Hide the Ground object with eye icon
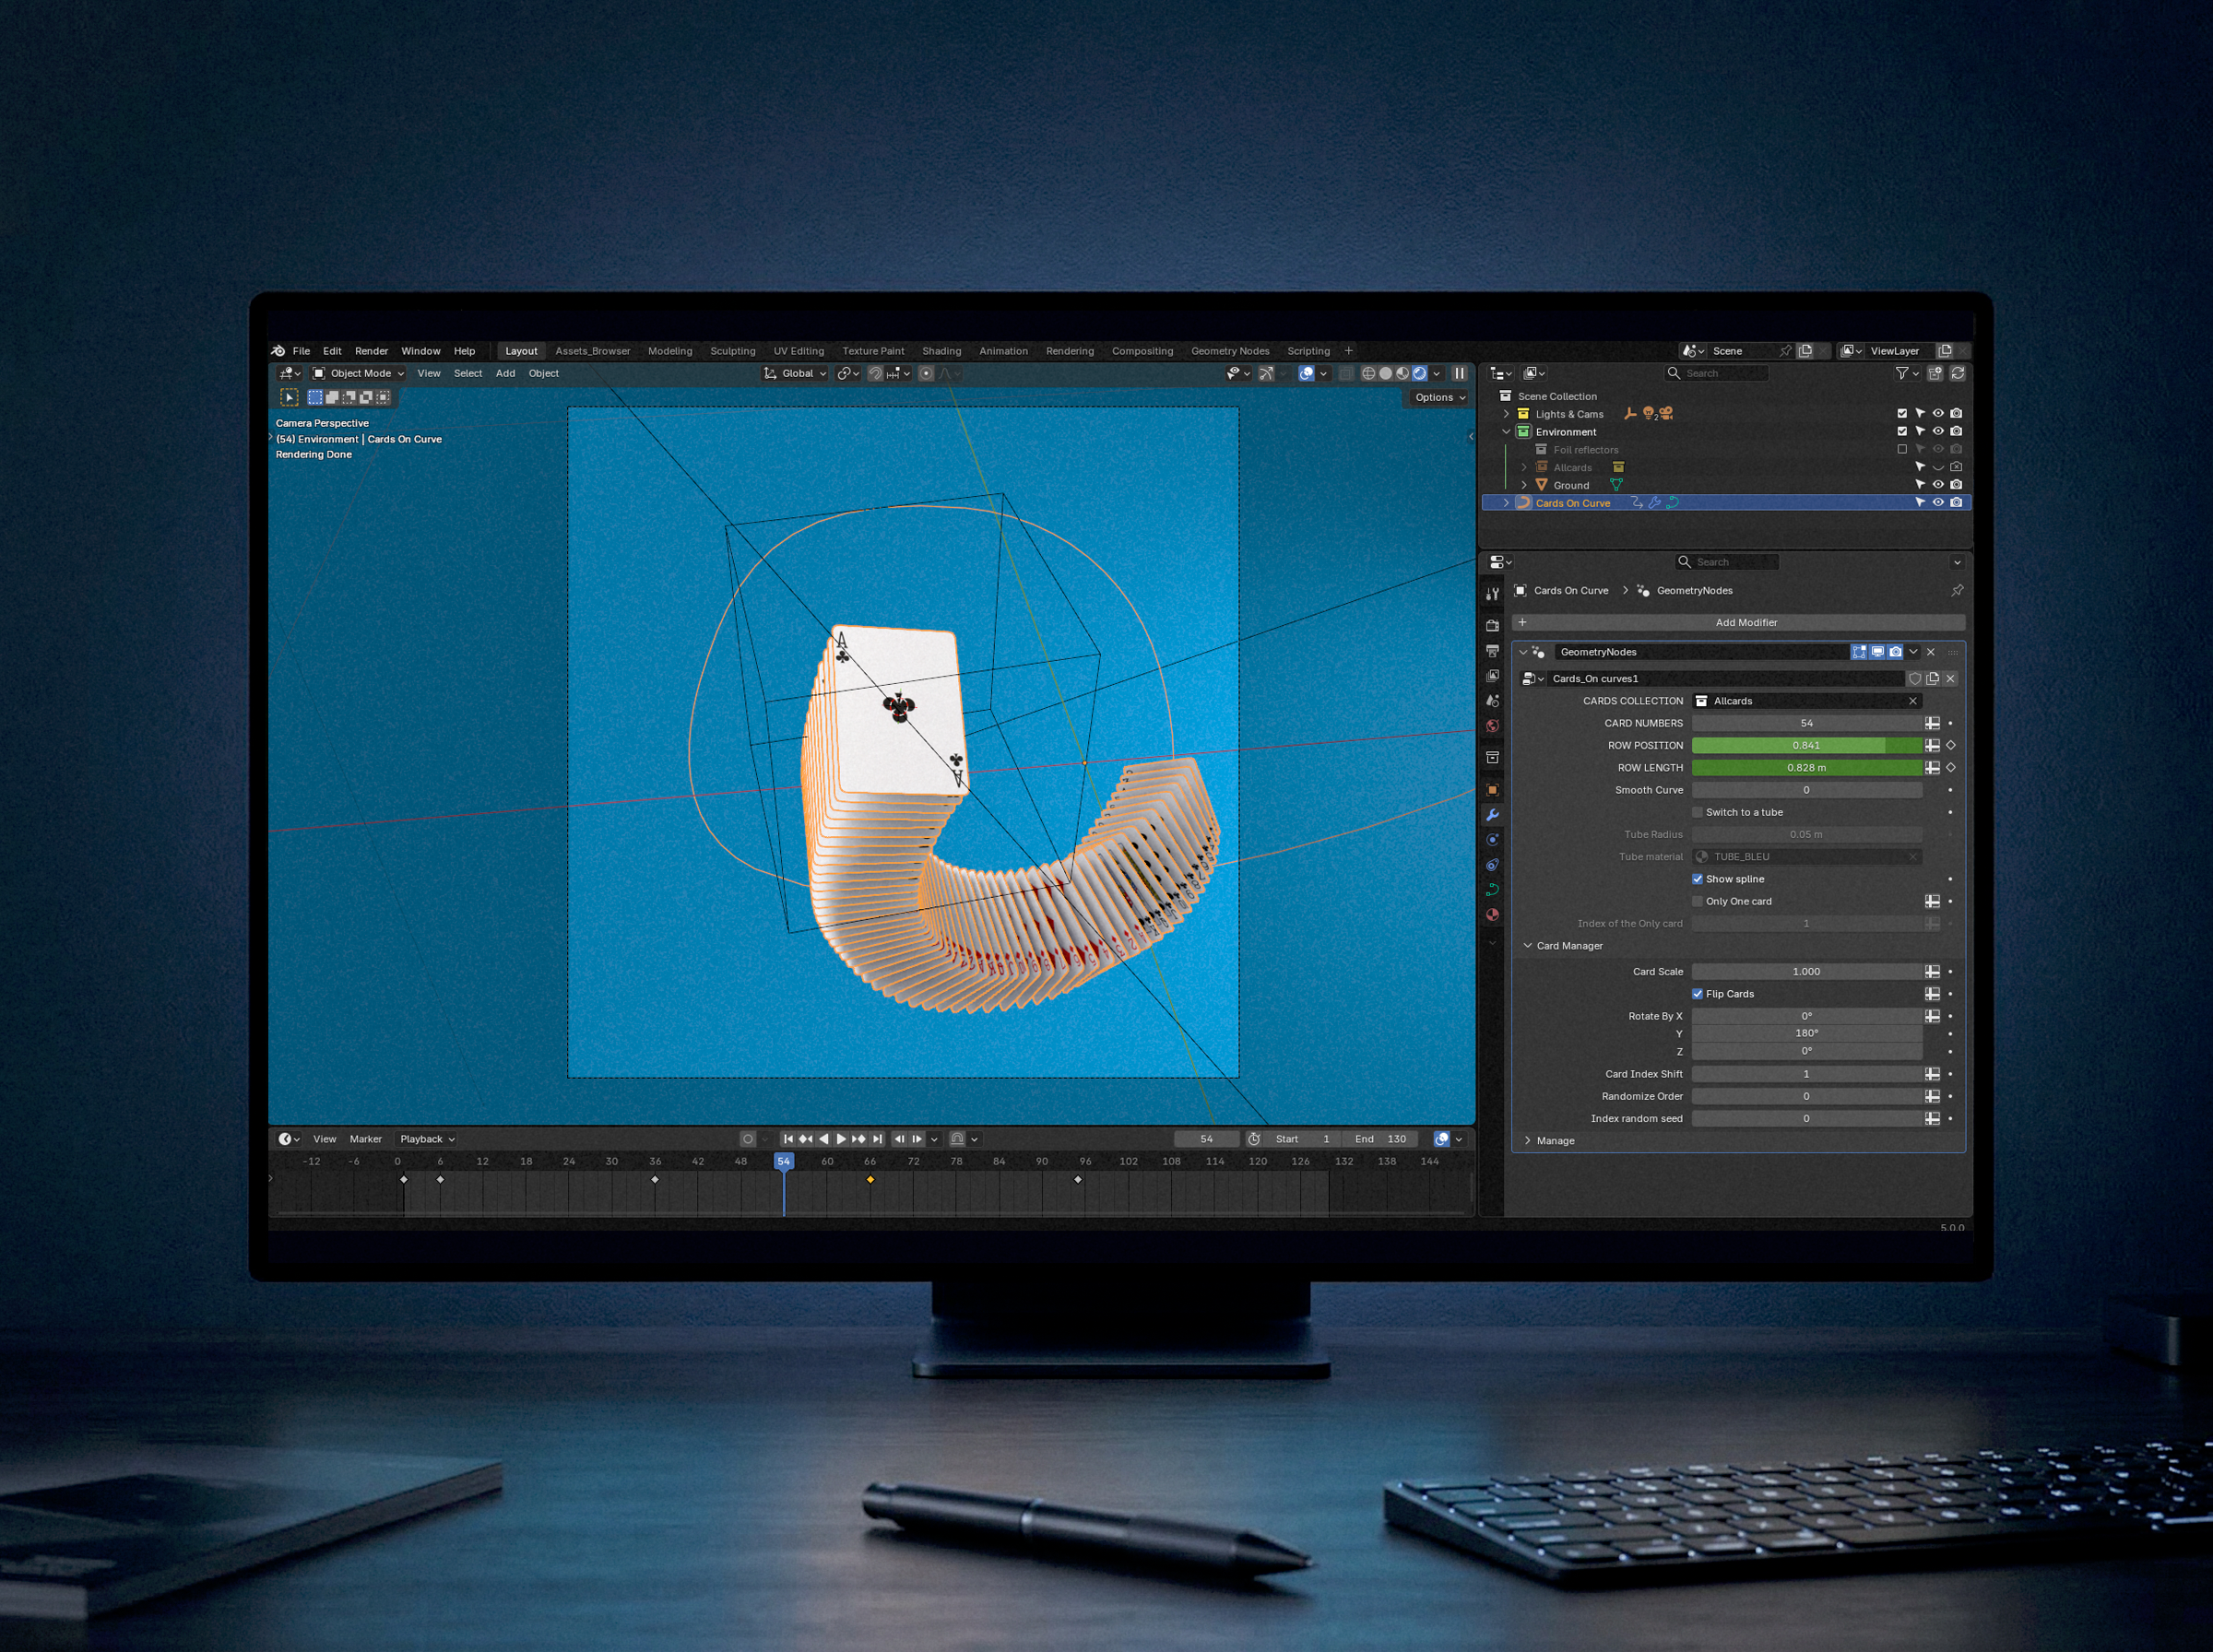Screen dimensions: 2213x1652 (1937, 485)
